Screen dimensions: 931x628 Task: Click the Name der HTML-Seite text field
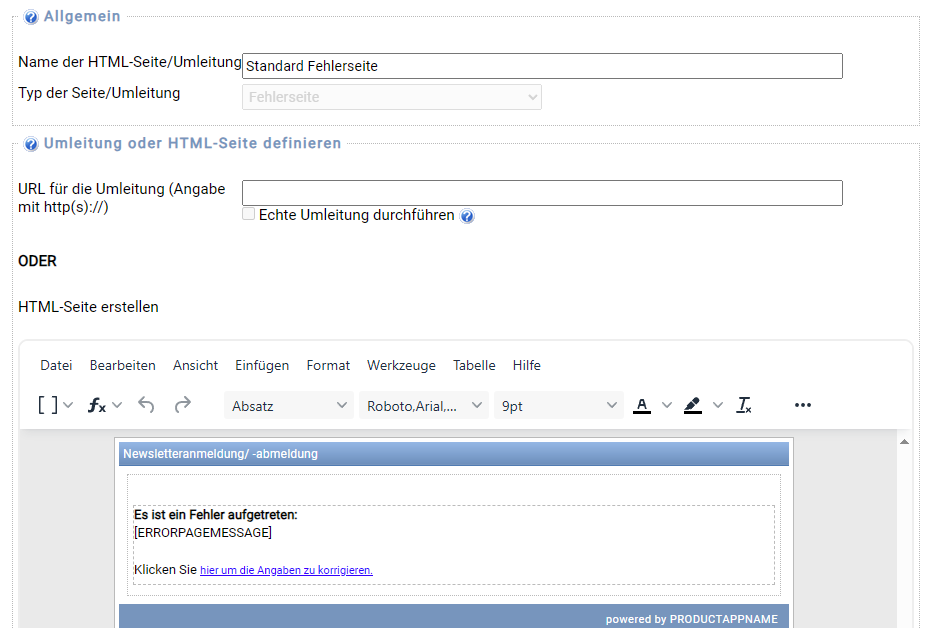542,66
